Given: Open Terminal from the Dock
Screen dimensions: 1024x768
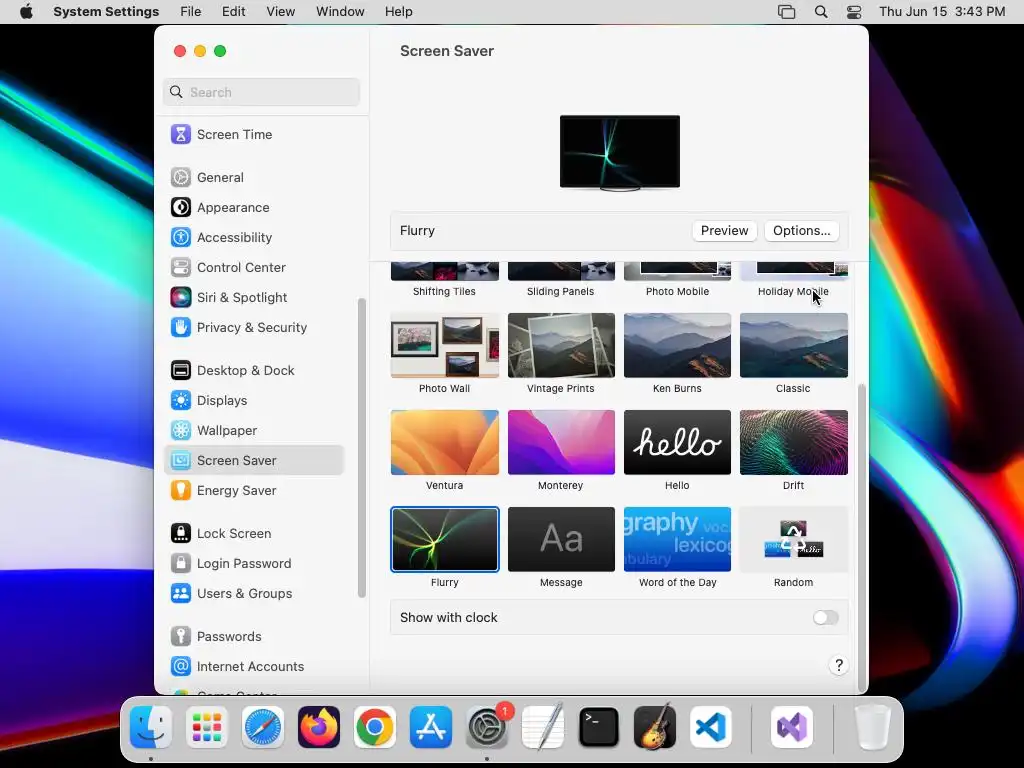Looking at the screenshot, I should click(x=599, y=727).
